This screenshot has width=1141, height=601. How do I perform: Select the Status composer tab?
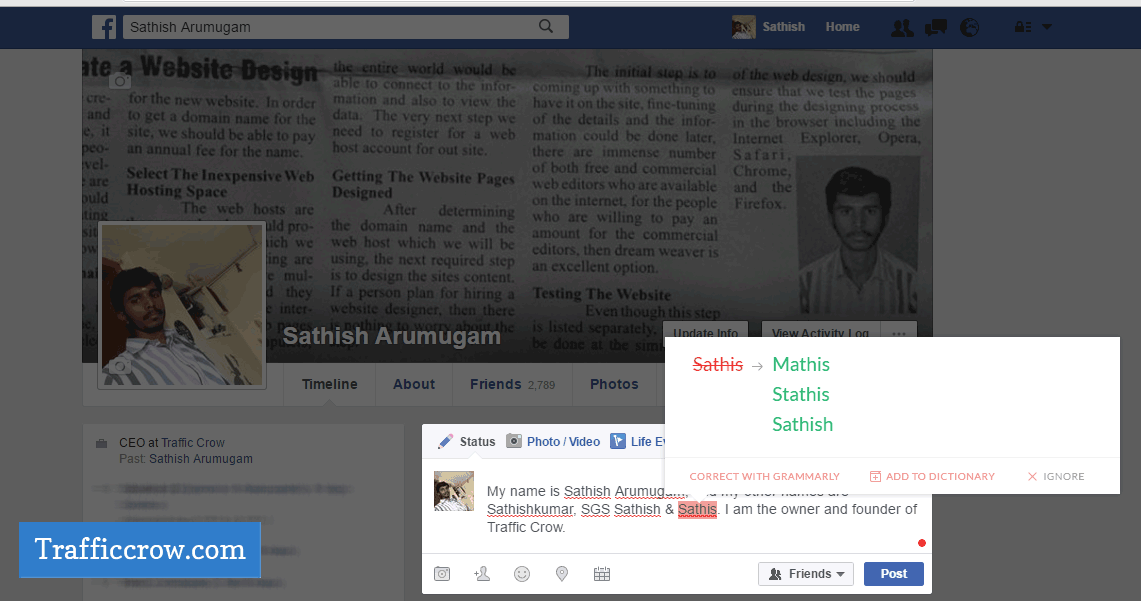(x=467, y=442)
